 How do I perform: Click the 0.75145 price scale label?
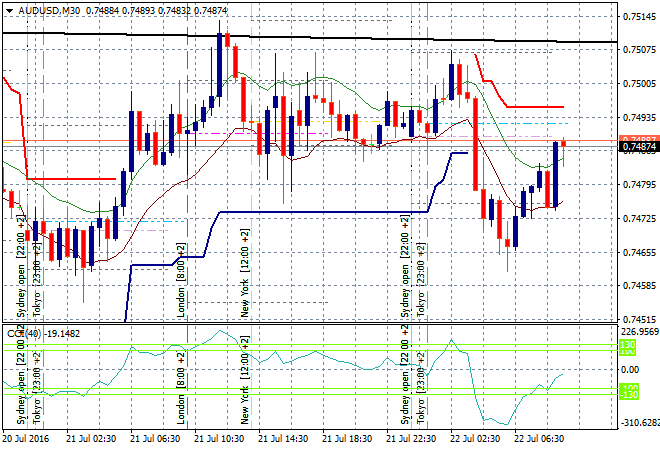pos(639,16)
